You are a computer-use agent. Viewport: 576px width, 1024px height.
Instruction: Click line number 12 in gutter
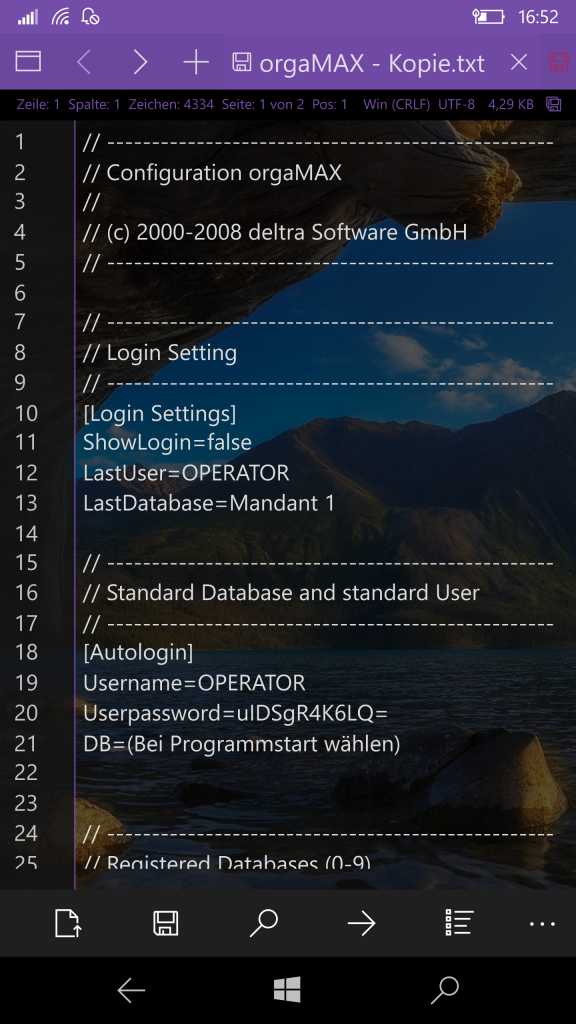(26, 473)
